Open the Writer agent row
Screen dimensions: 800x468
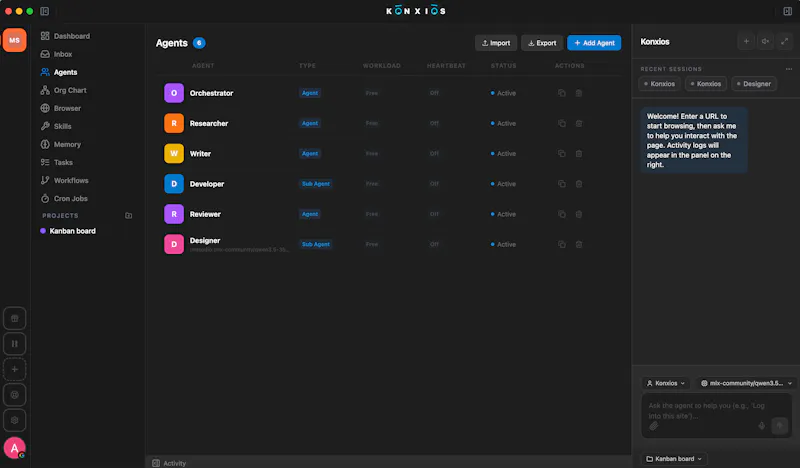[x=389, y=154]
